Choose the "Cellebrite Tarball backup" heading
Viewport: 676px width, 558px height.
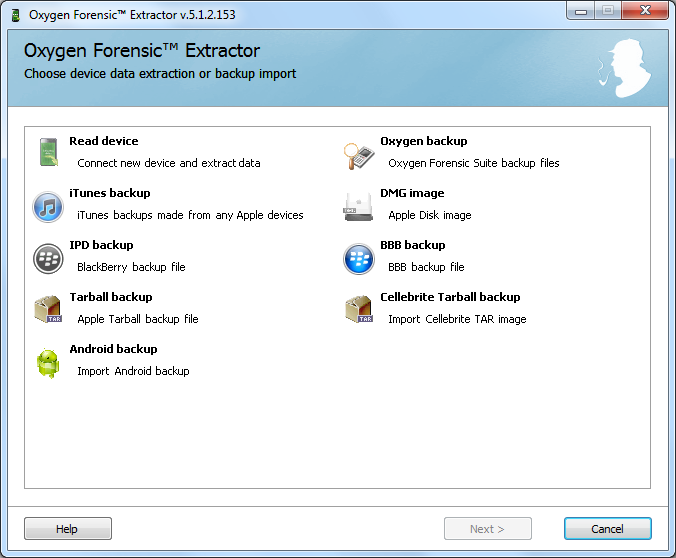pyautogui.click(x=450, y=297)
